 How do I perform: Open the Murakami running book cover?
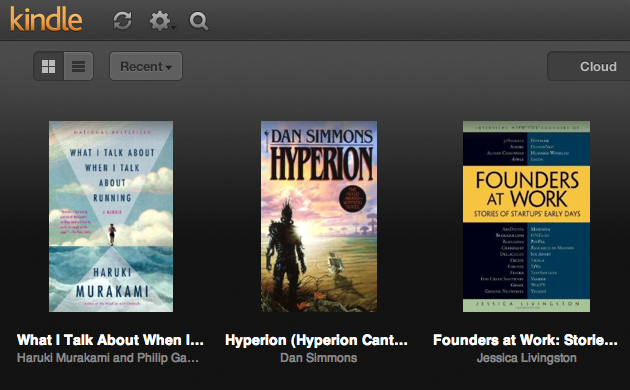(111, 216)
